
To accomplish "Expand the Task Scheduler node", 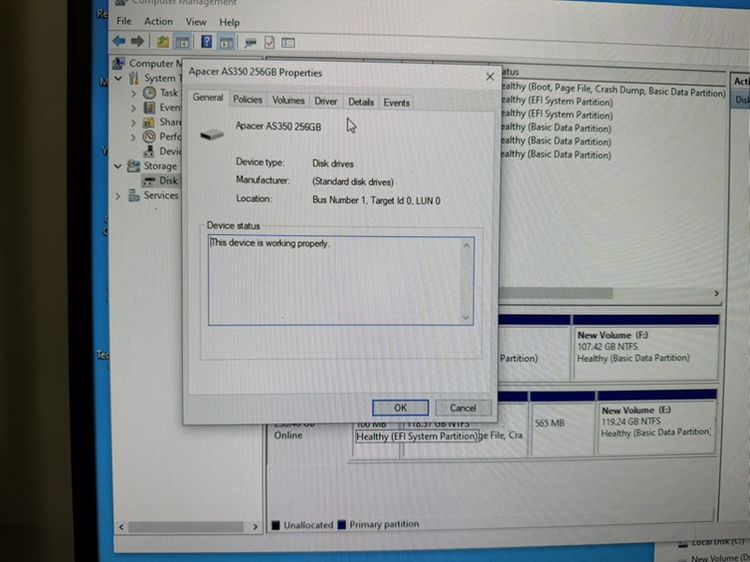I will 133,93.
